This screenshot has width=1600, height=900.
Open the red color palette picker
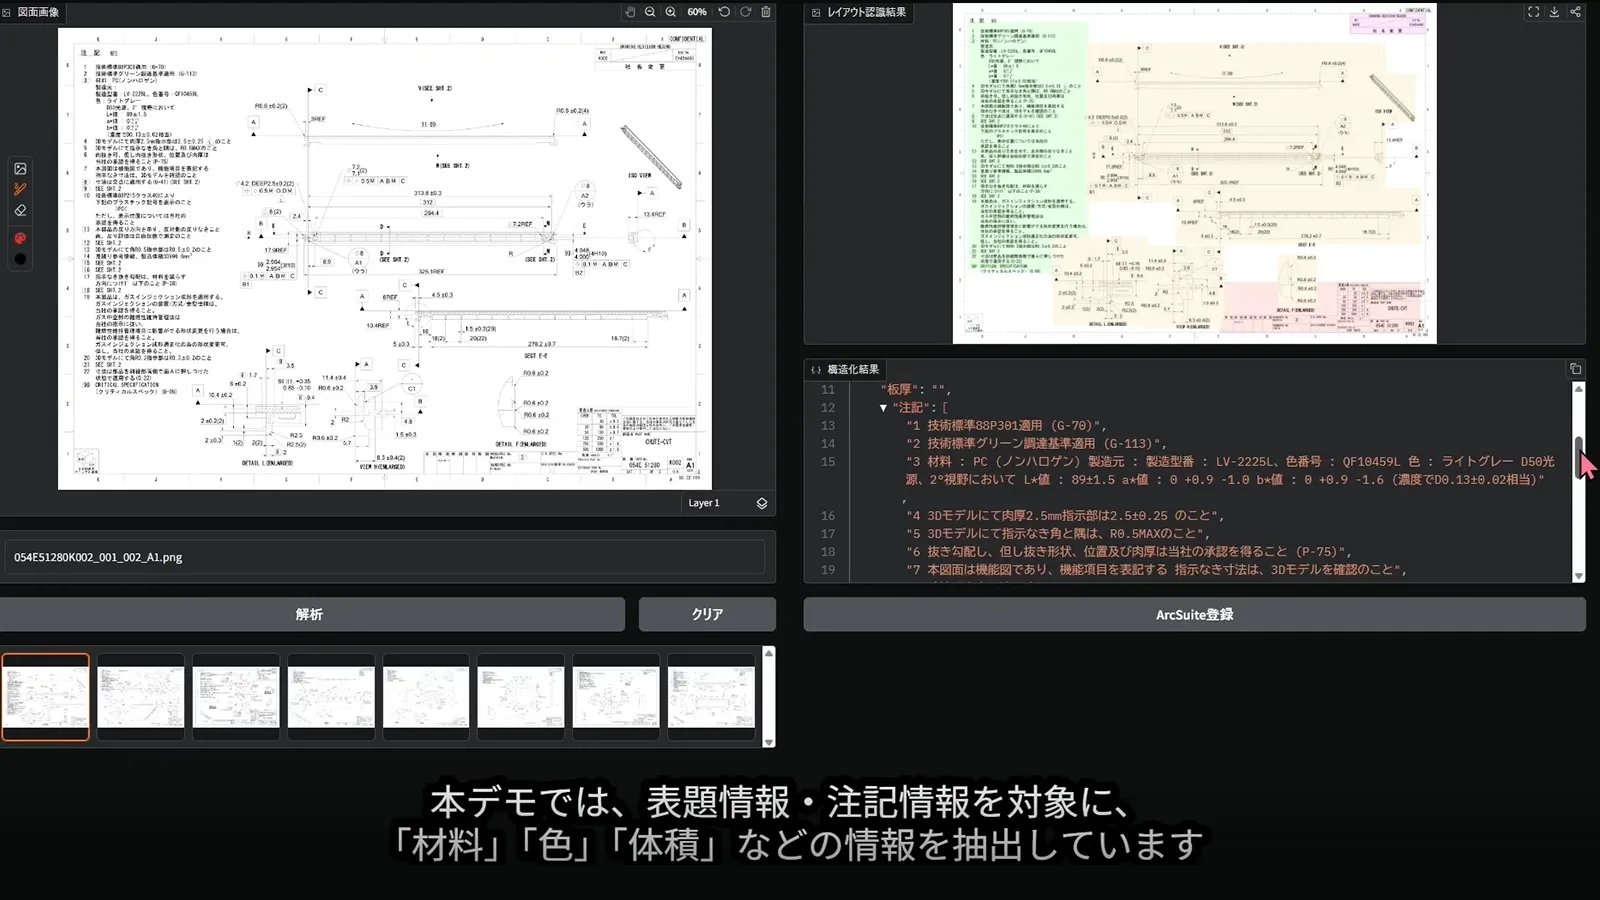20,238
